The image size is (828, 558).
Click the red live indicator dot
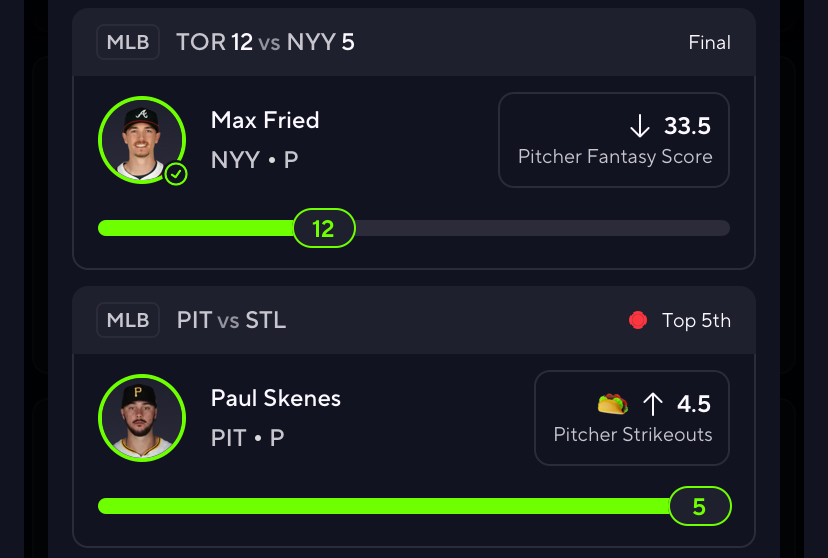pyautogui.click(x=638, y=320)
